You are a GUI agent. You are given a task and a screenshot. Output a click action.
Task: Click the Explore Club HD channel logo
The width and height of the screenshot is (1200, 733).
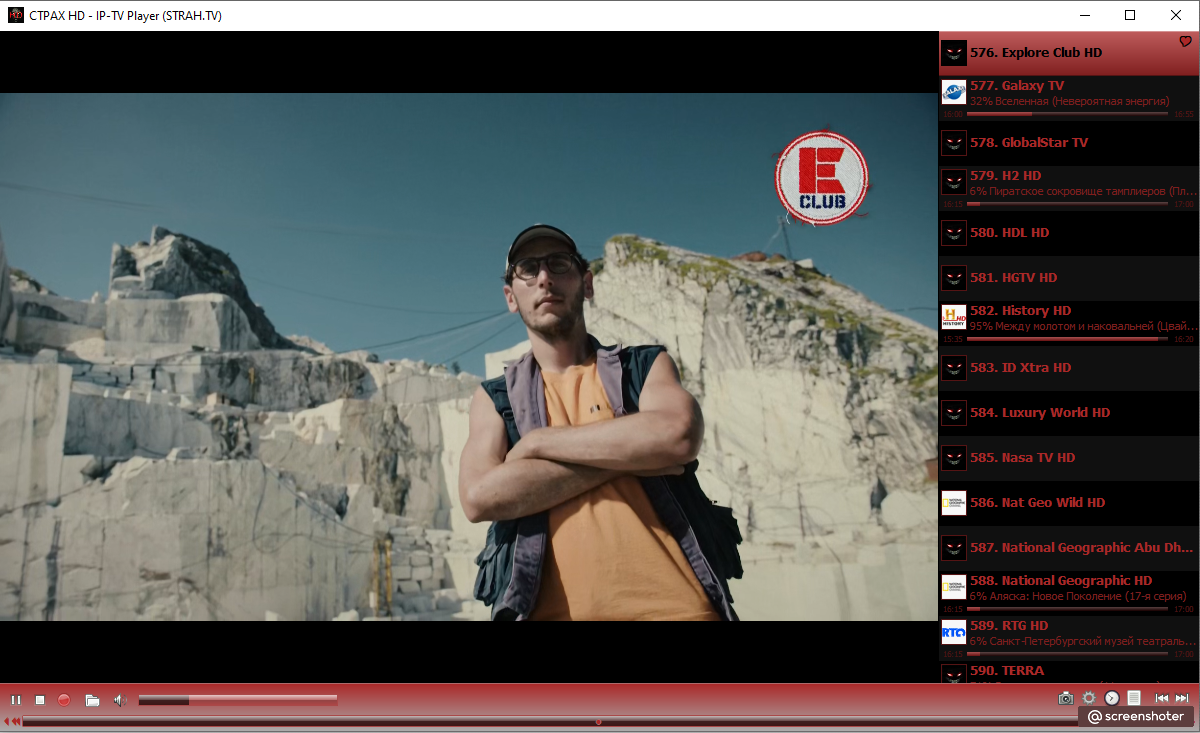(954, 53)
